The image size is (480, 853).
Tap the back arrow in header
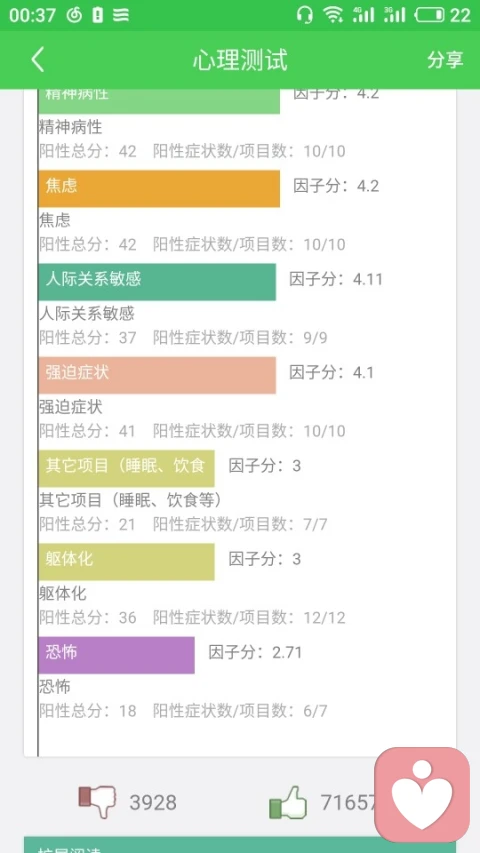click(37, 59)
